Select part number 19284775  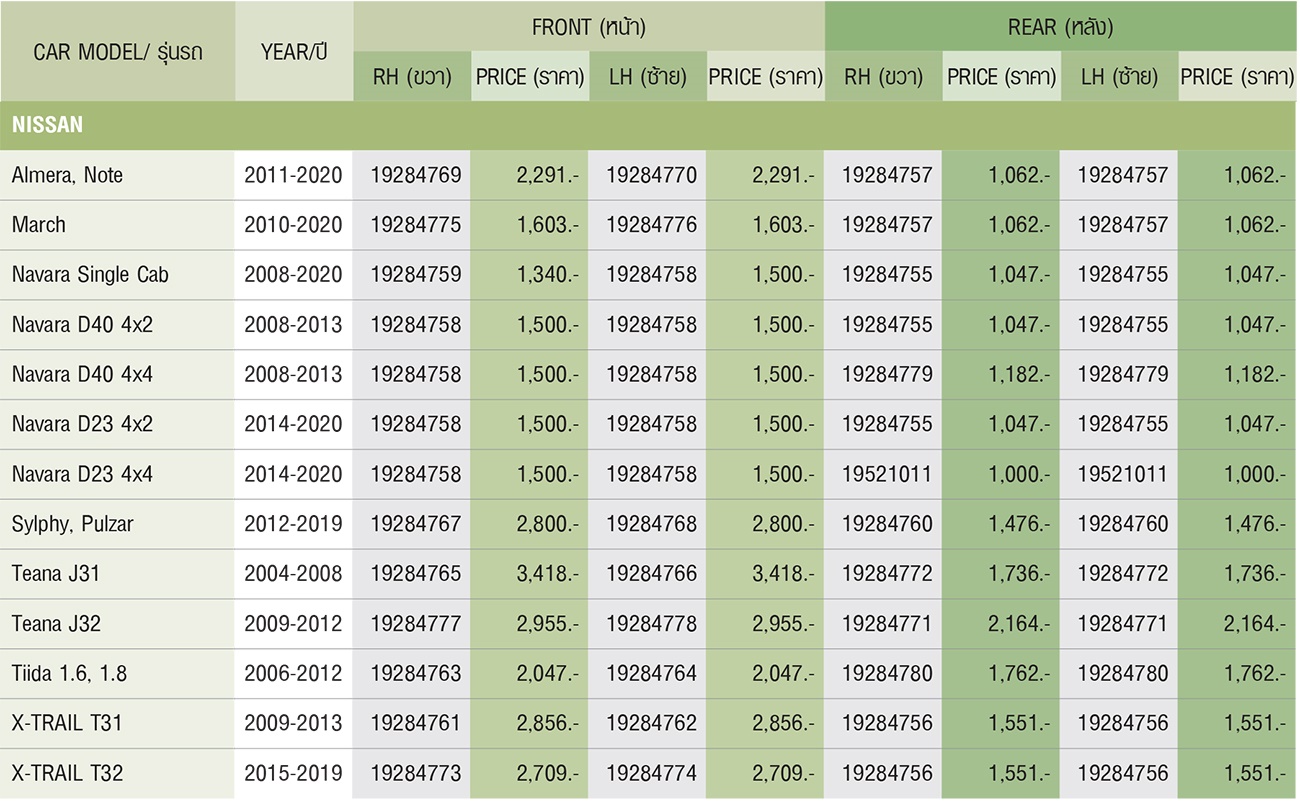tap(416, 225)
